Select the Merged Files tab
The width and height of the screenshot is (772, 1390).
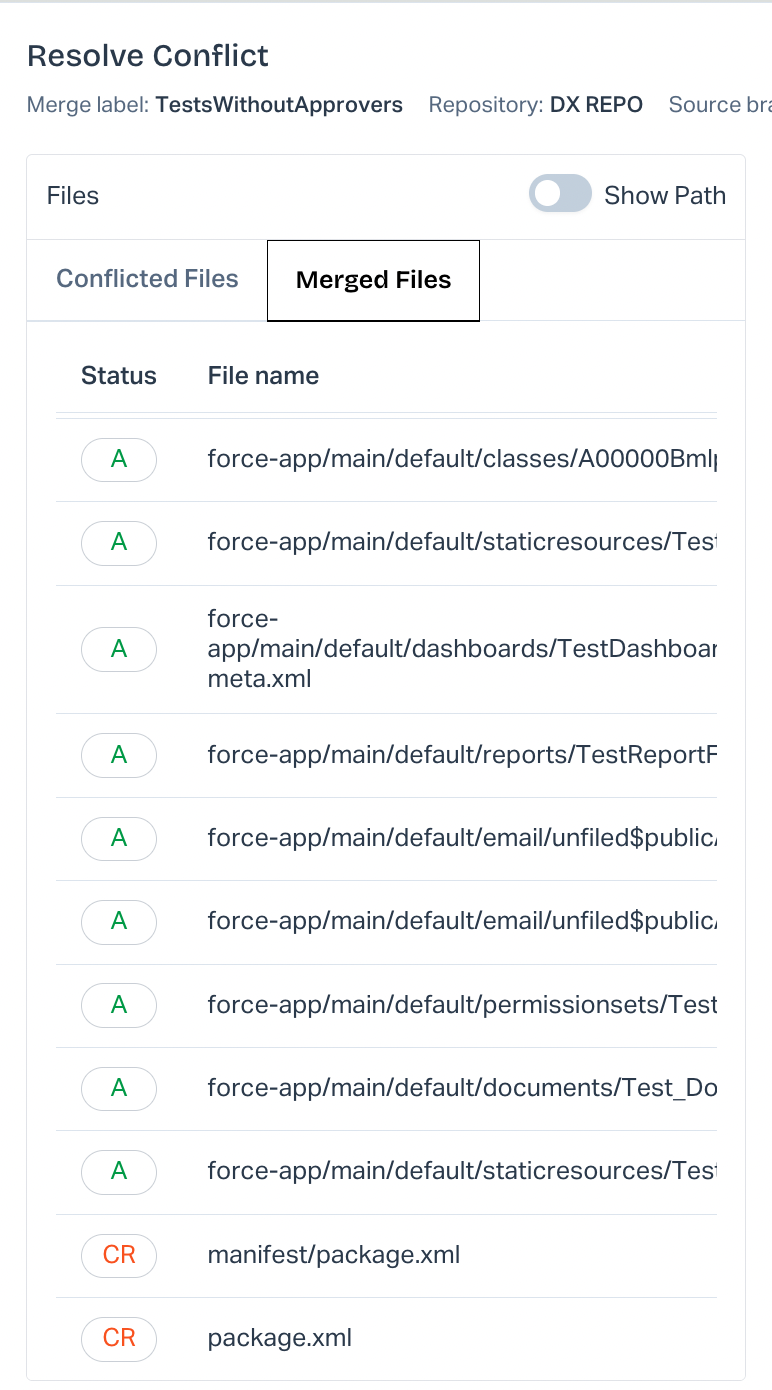pos(373,281)
